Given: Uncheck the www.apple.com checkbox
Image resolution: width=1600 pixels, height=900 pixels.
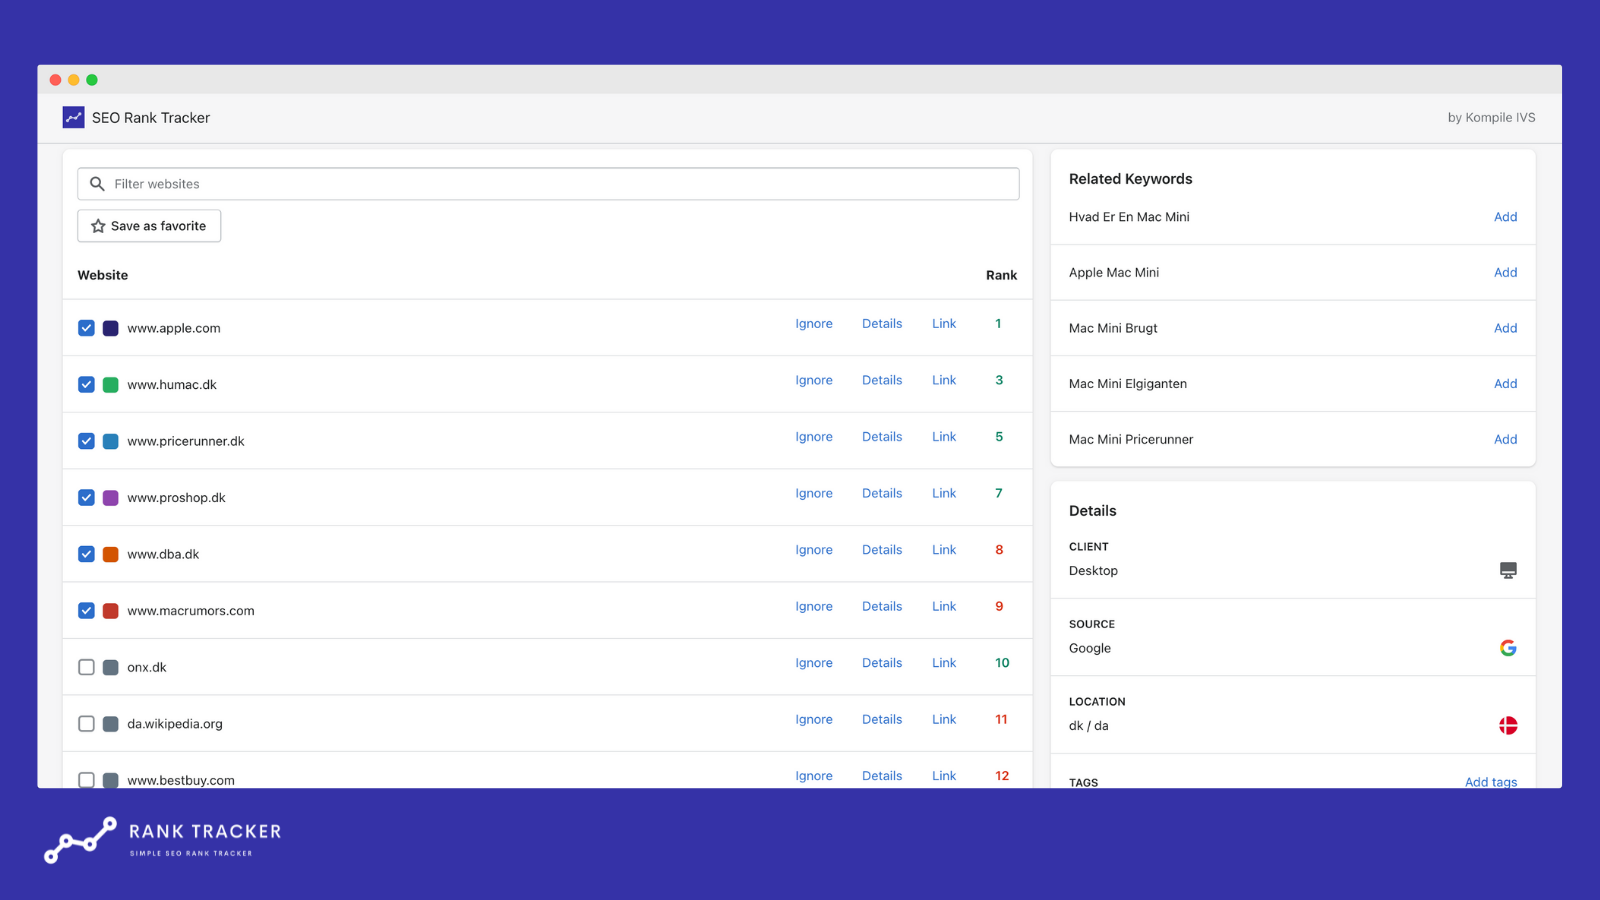Looking at the screenshot, I should click(86, 328).
